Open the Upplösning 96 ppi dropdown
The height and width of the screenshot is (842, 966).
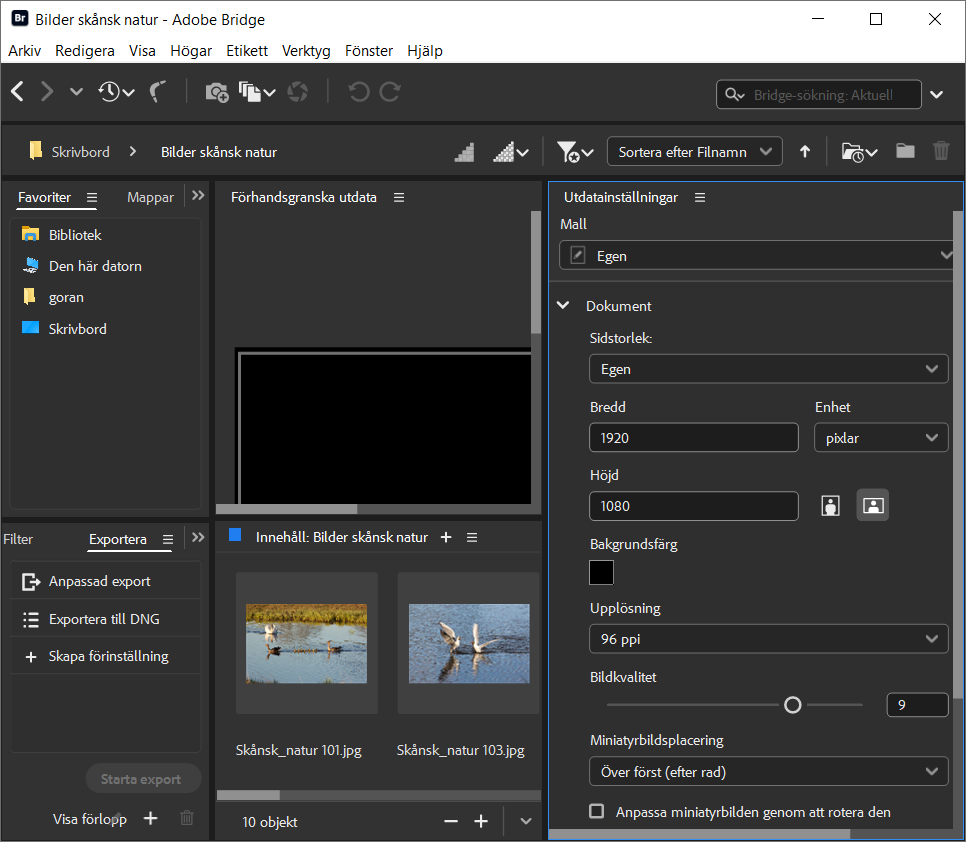pos(768,639)
